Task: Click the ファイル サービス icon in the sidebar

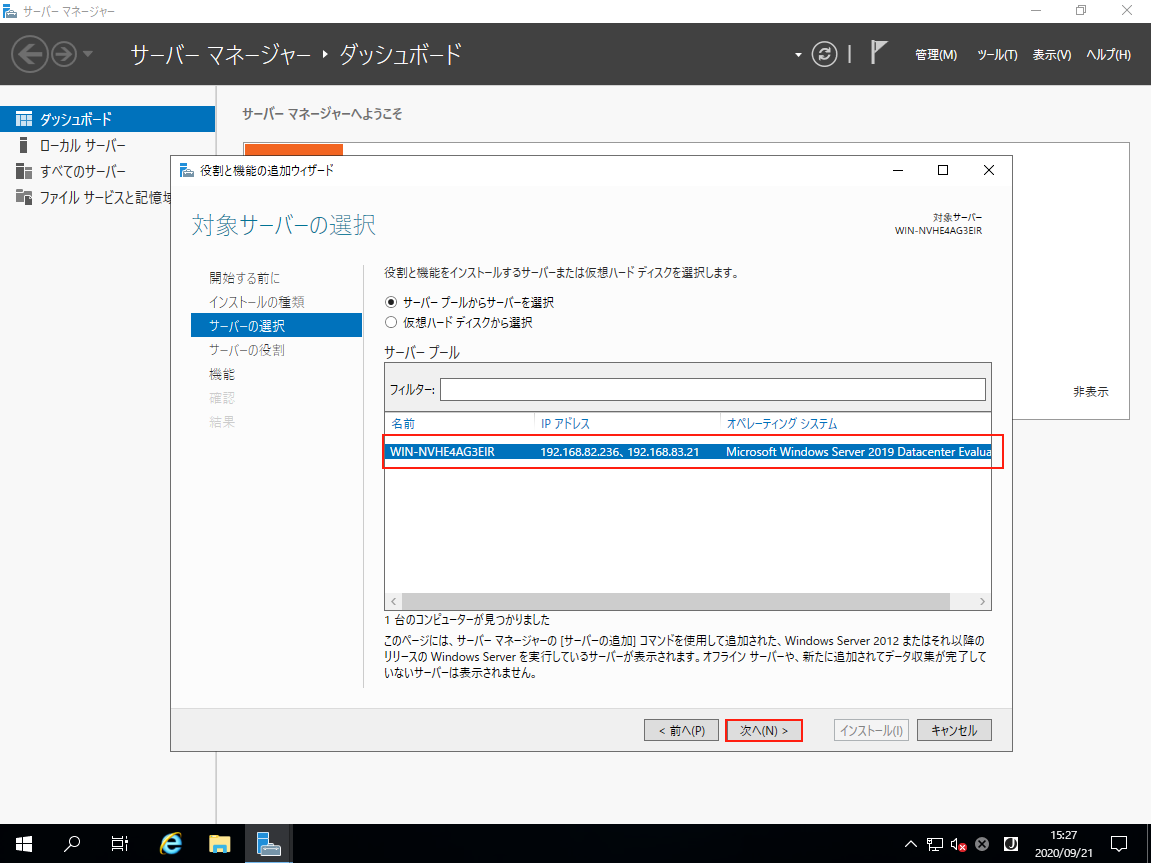Action: click(x=24, y=197)
